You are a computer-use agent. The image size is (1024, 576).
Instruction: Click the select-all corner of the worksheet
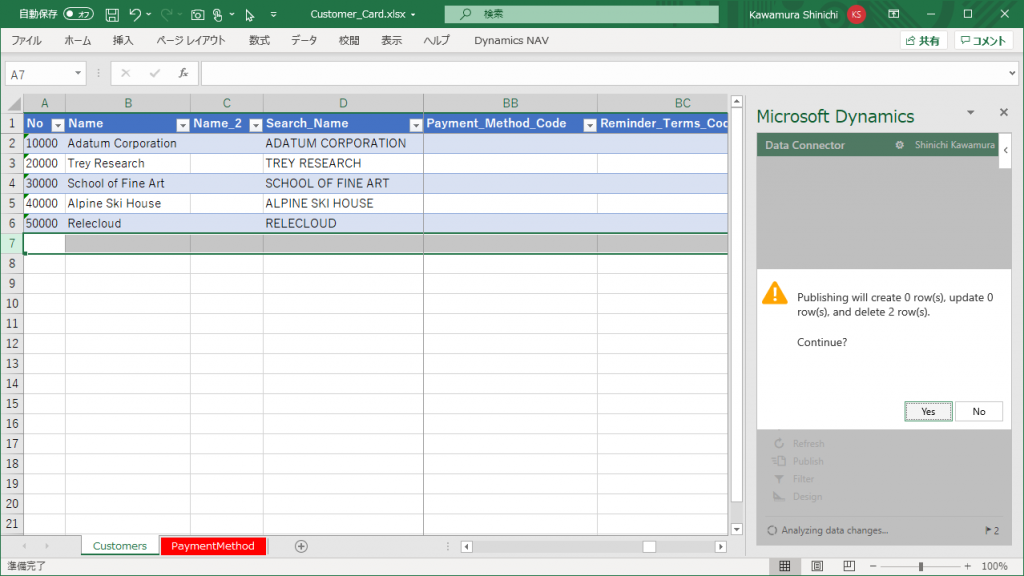click(13, 103)
